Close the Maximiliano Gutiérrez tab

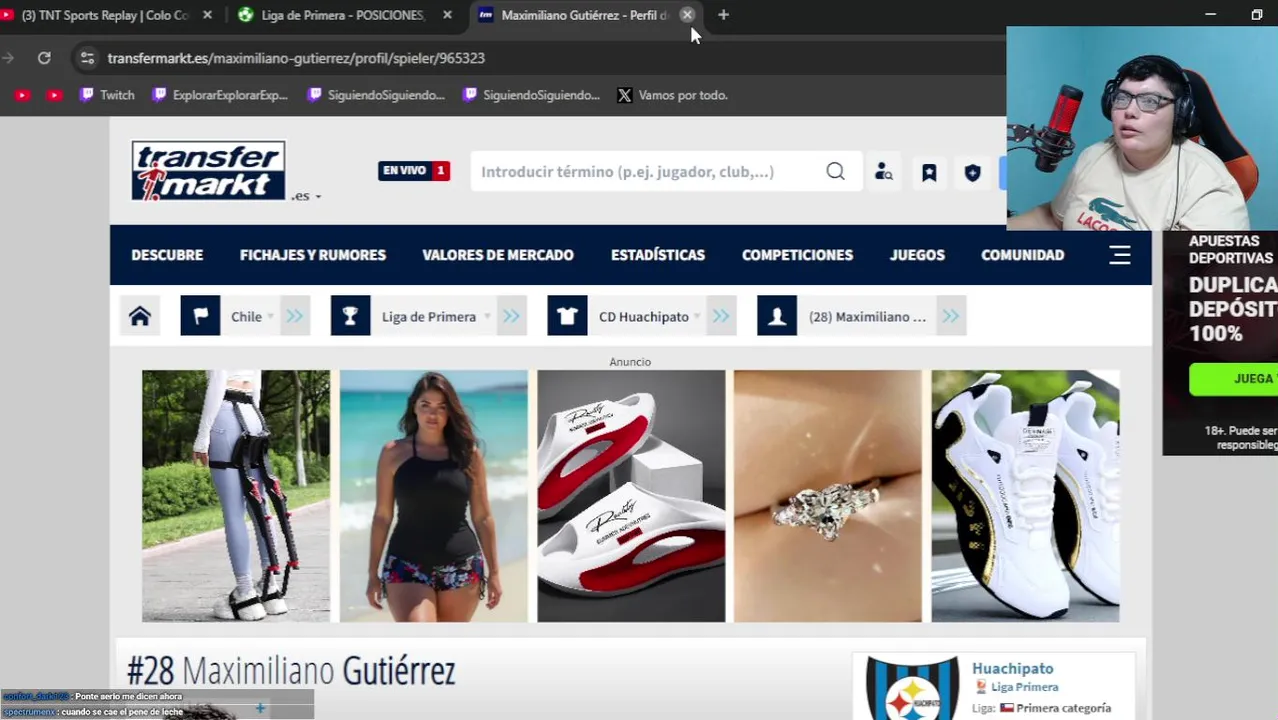(687, 15)
